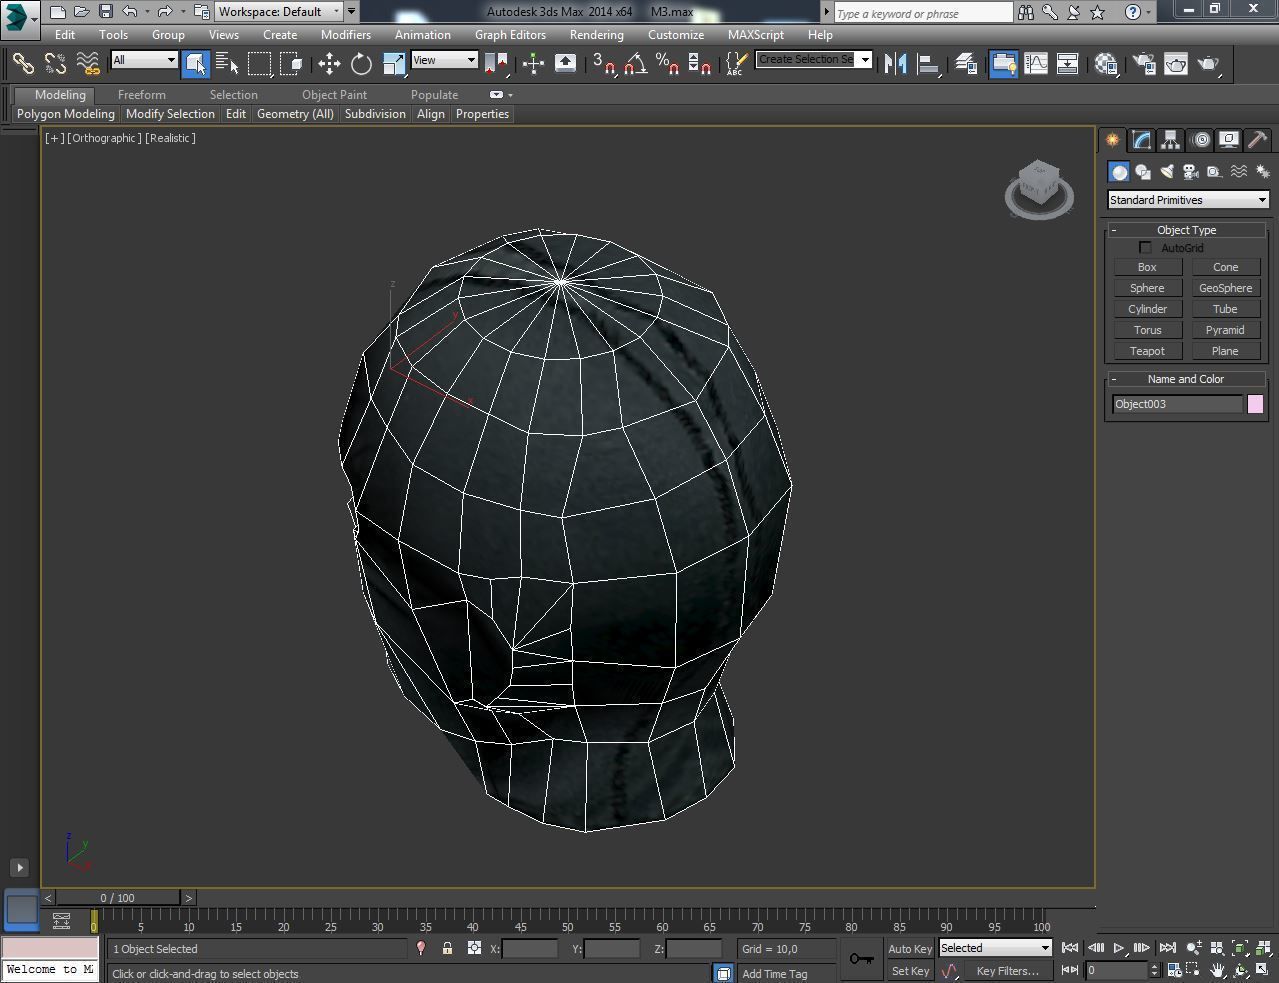Collapse the Name and Color rollout
The width and height of the screenshot is (1279, 983).
click(1186, 379)
